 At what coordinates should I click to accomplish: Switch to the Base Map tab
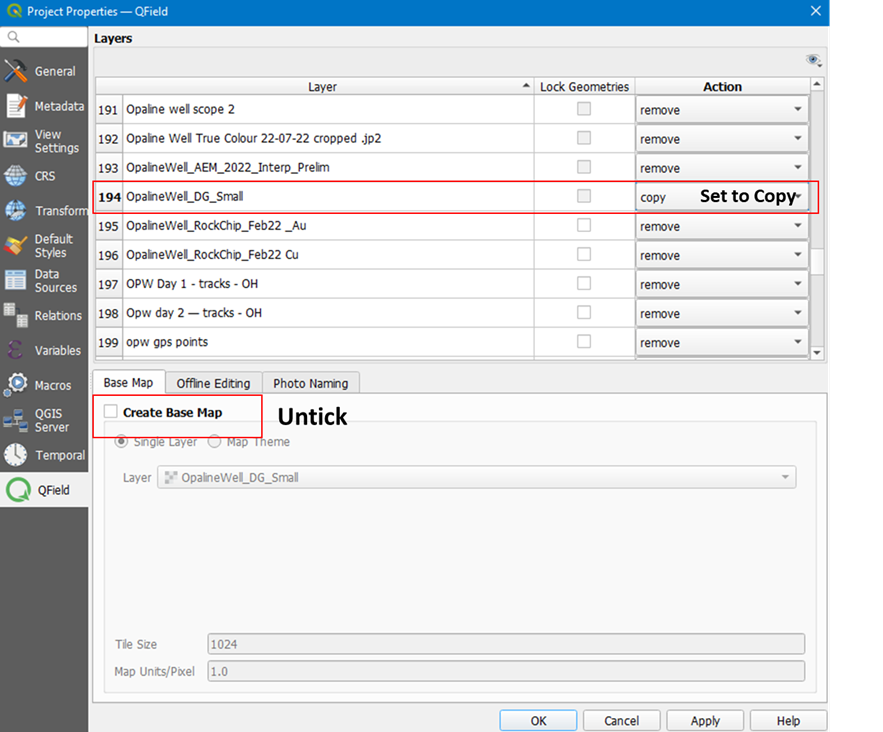(128, 382)
